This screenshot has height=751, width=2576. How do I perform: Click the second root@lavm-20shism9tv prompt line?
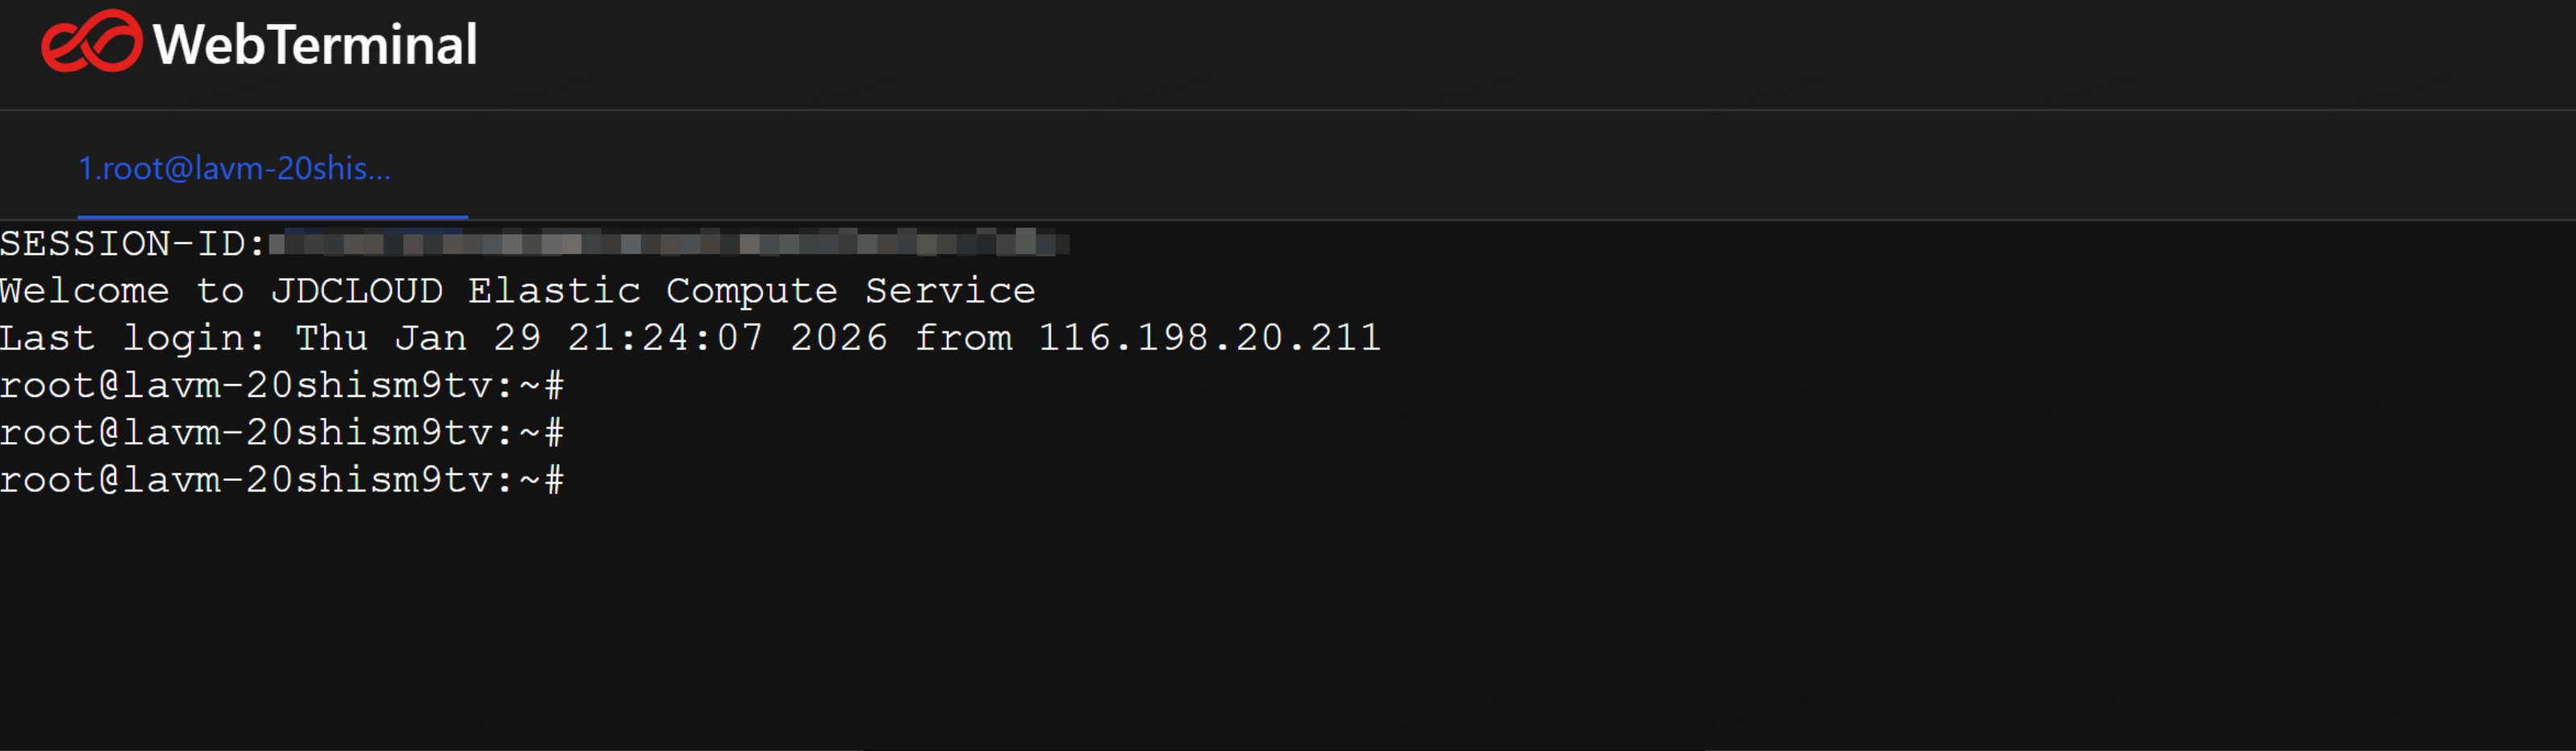click(281, 433)
